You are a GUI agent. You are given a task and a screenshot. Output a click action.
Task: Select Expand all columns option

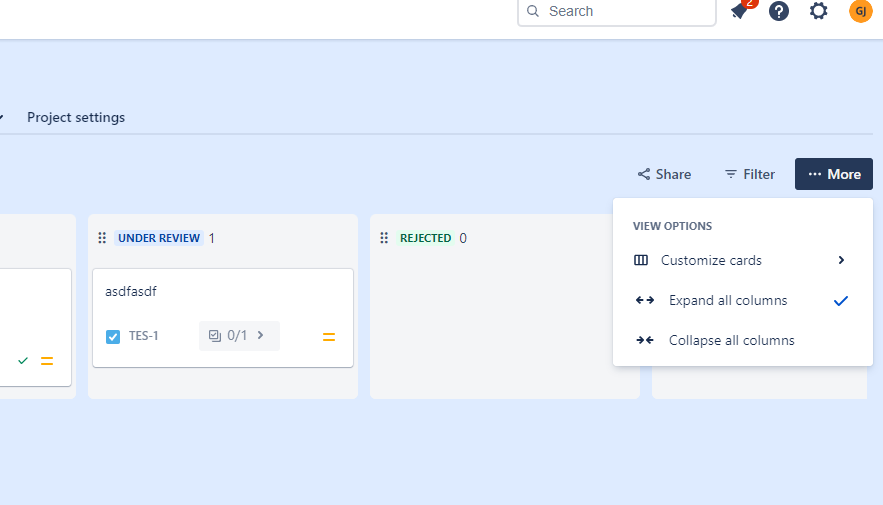tap(743, 300)
